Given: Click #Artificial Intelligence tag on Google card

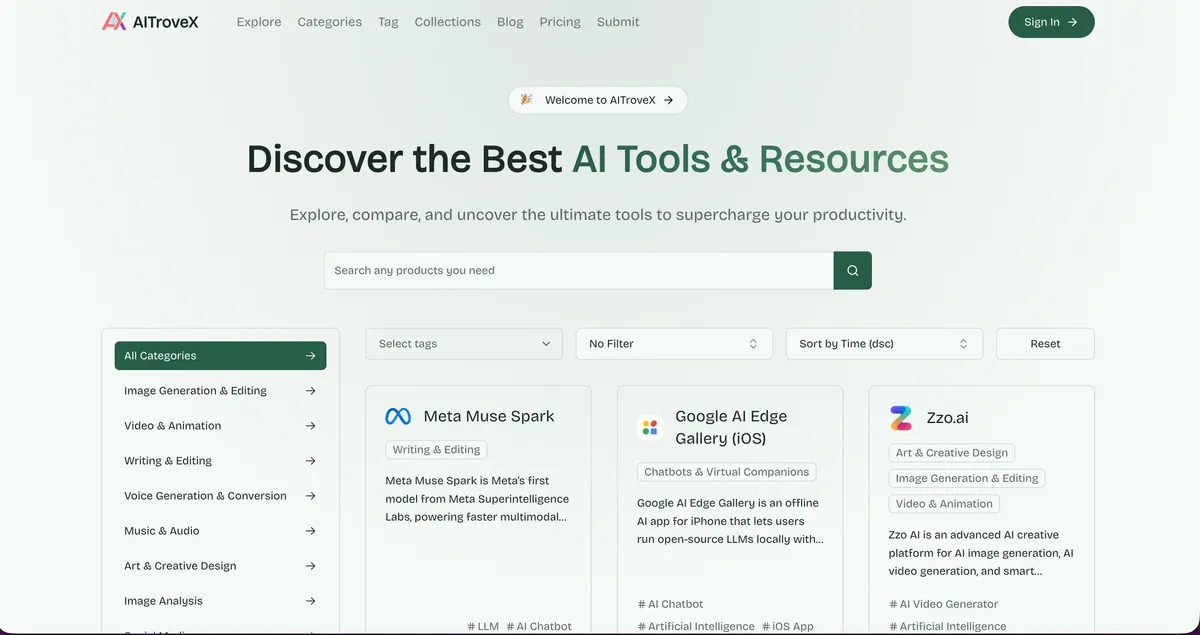Looking at the screenshot, I should pyautogui.click(x=696, y=626).
